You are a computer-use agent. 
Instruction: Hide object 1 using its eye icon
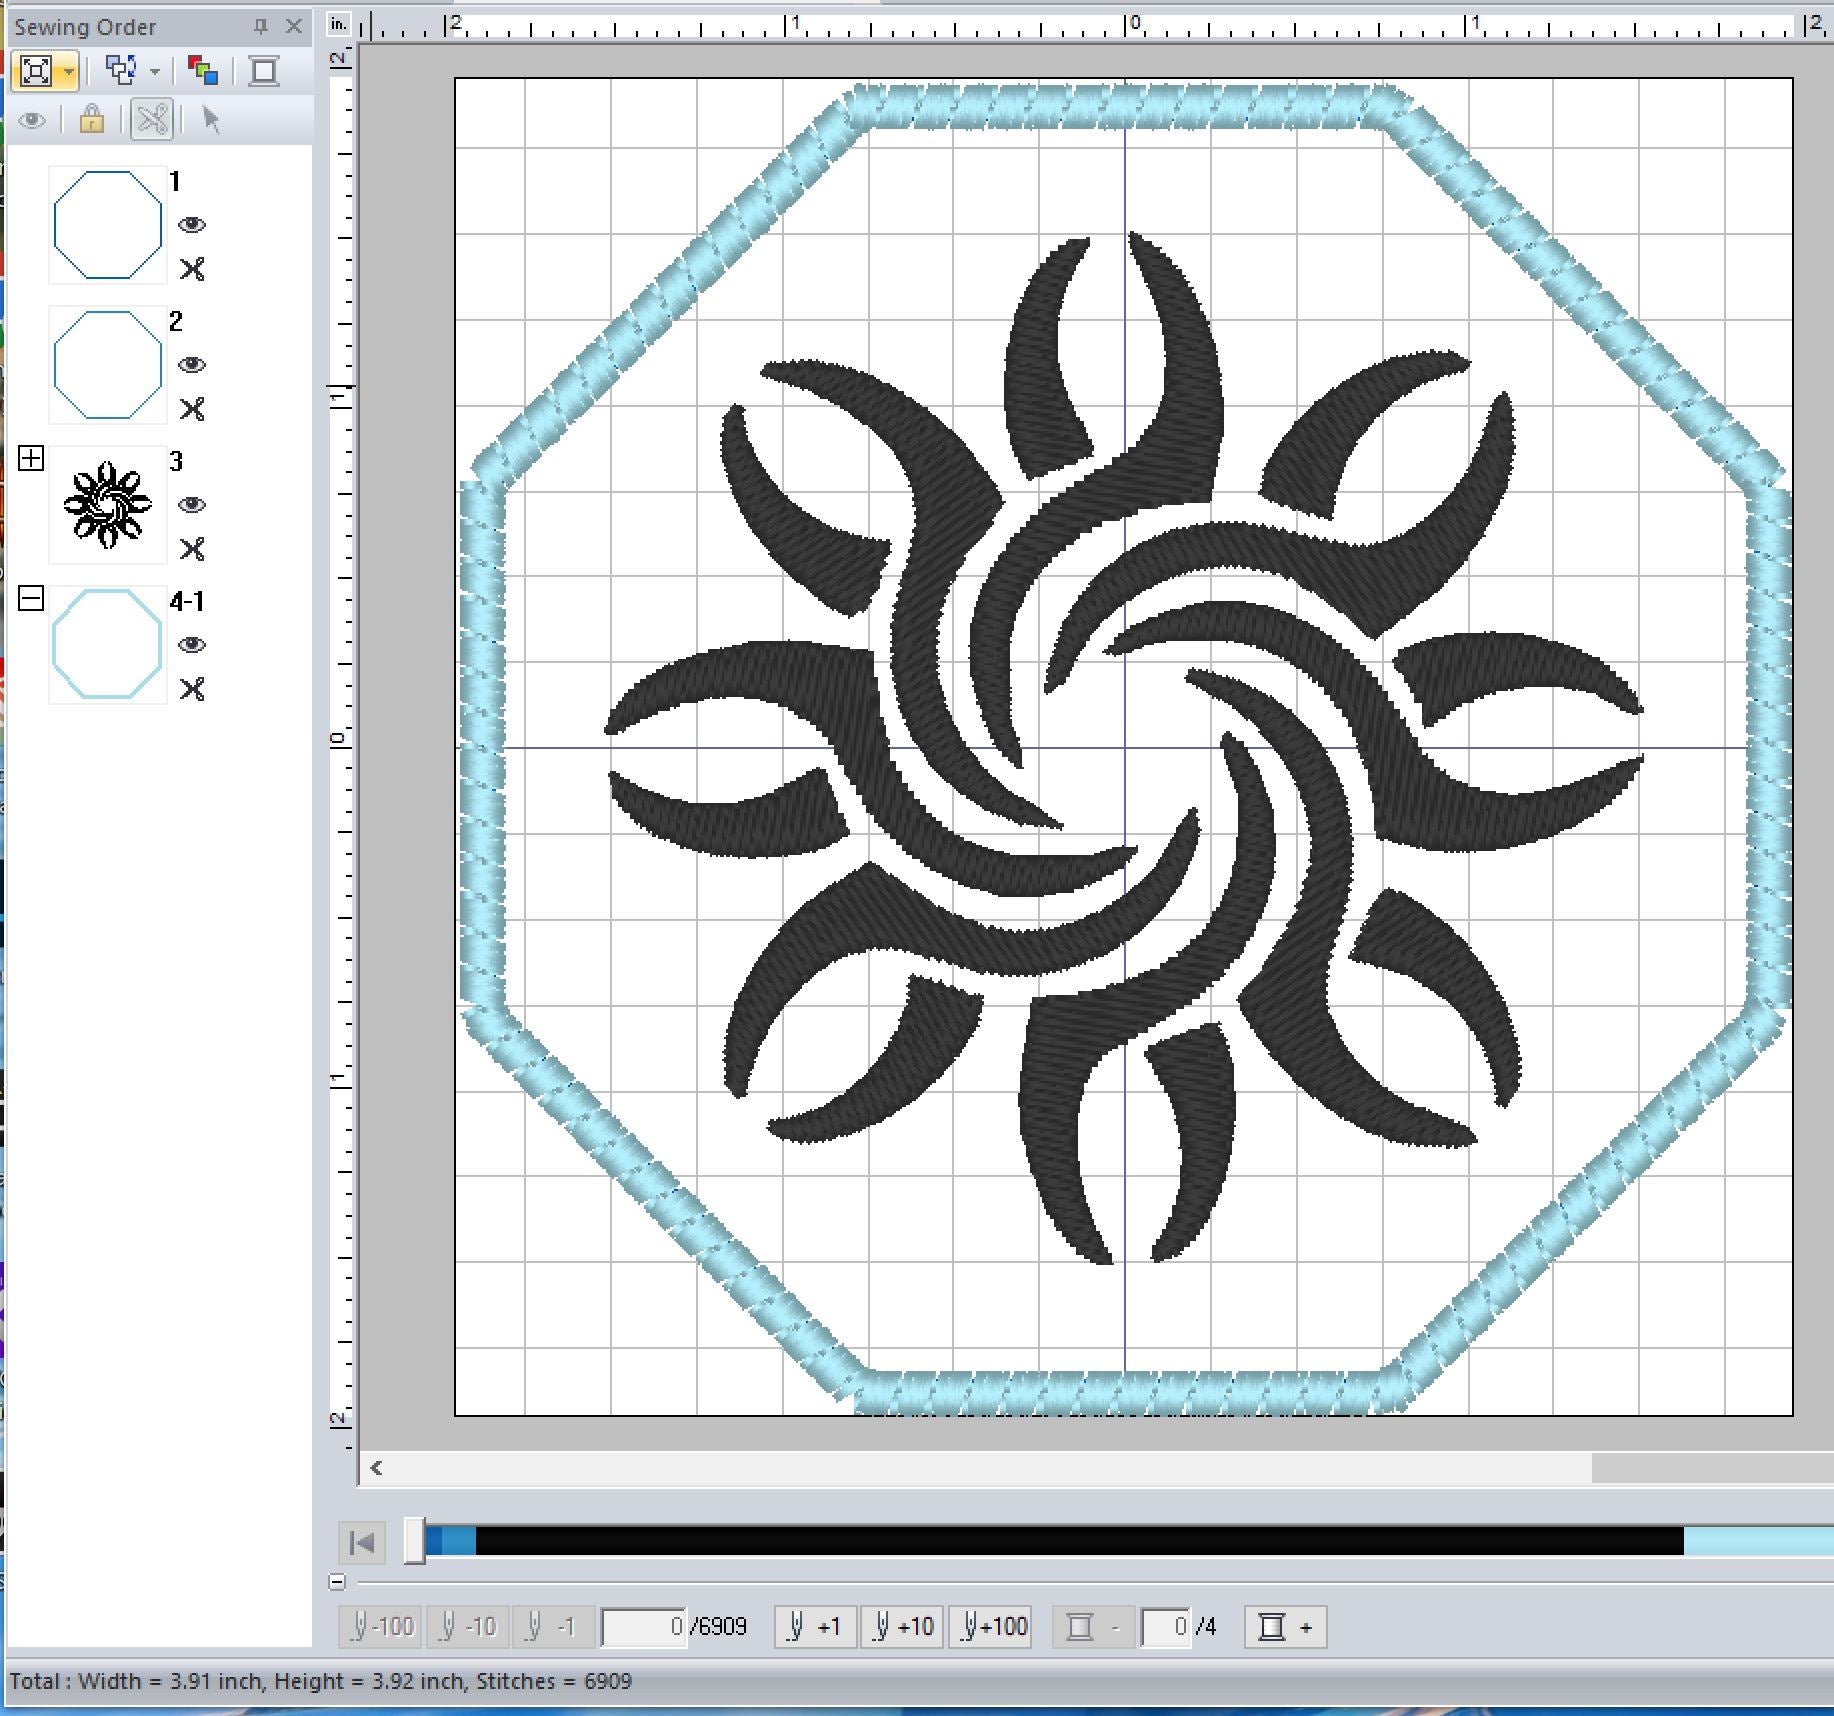point(192,225)
